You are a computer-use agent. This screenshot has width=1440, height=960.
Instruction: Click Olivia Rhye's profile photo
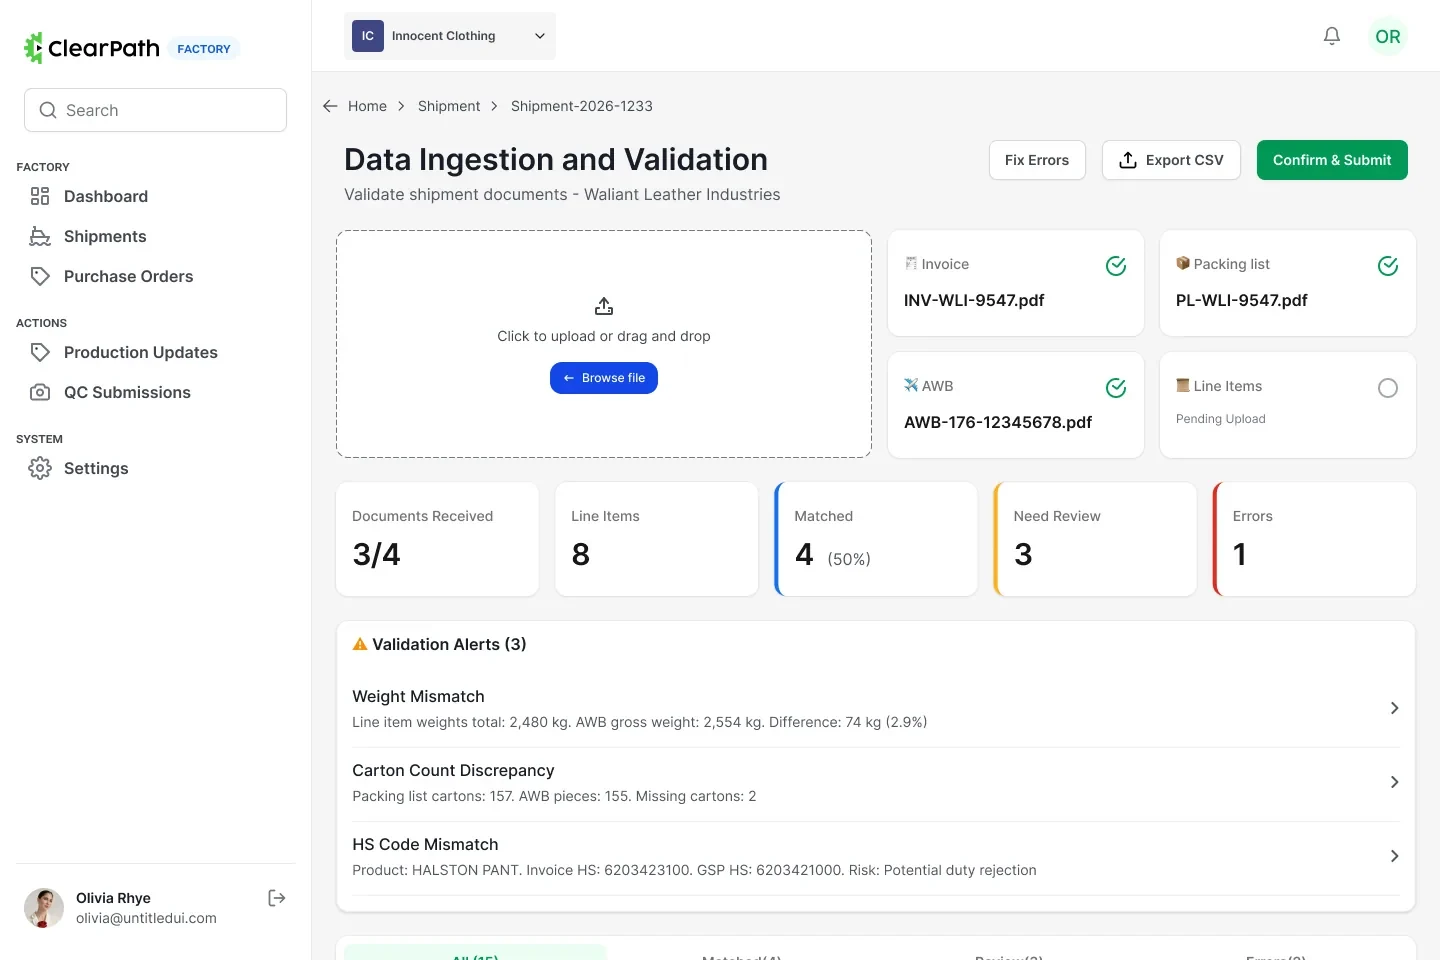[x=44, y=908]
